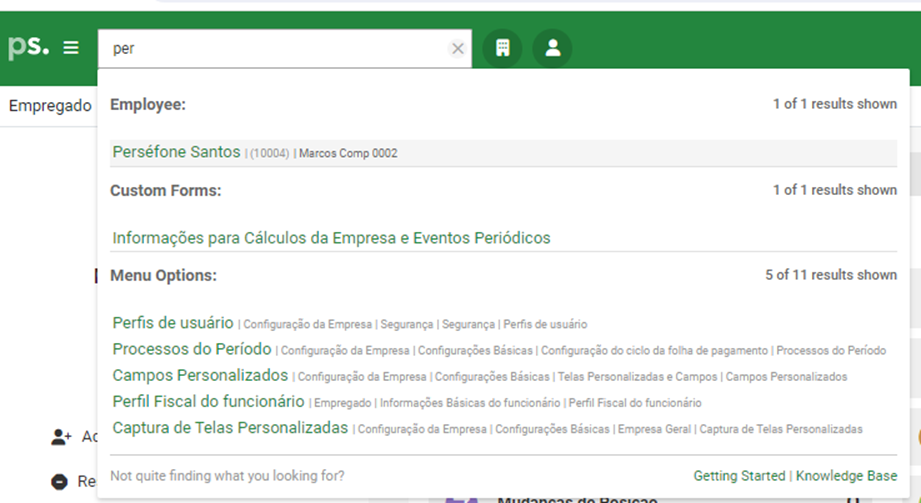Viewport: 921px width, 503px height.
Task: Clear the search box with the X icon
Action: click(458, 48)
